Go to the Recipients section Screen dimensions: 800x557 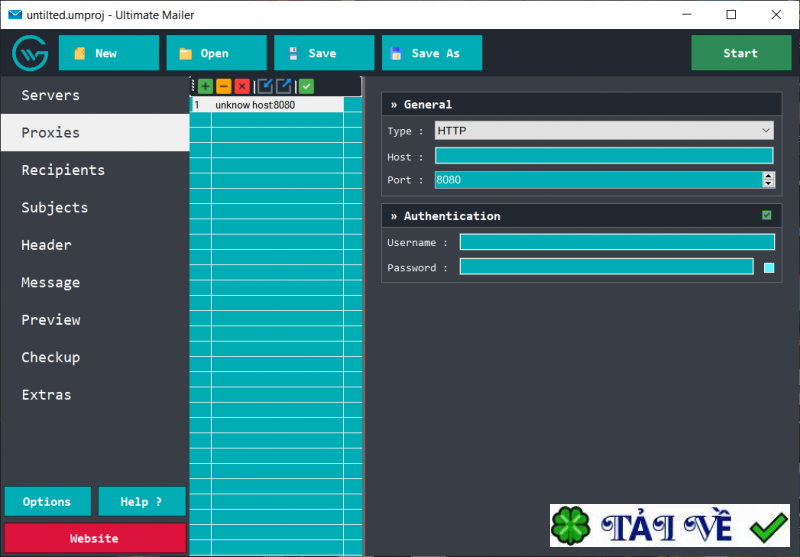pos(95,170)
